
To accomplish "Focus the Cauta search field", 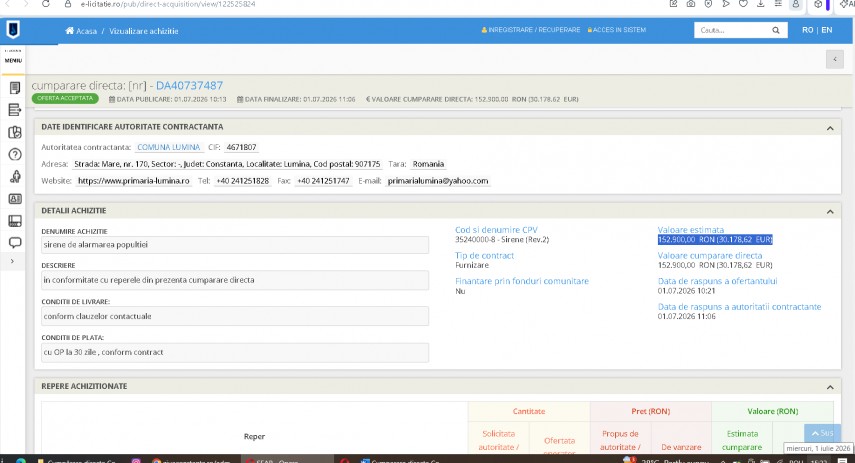I will (731, 31).
